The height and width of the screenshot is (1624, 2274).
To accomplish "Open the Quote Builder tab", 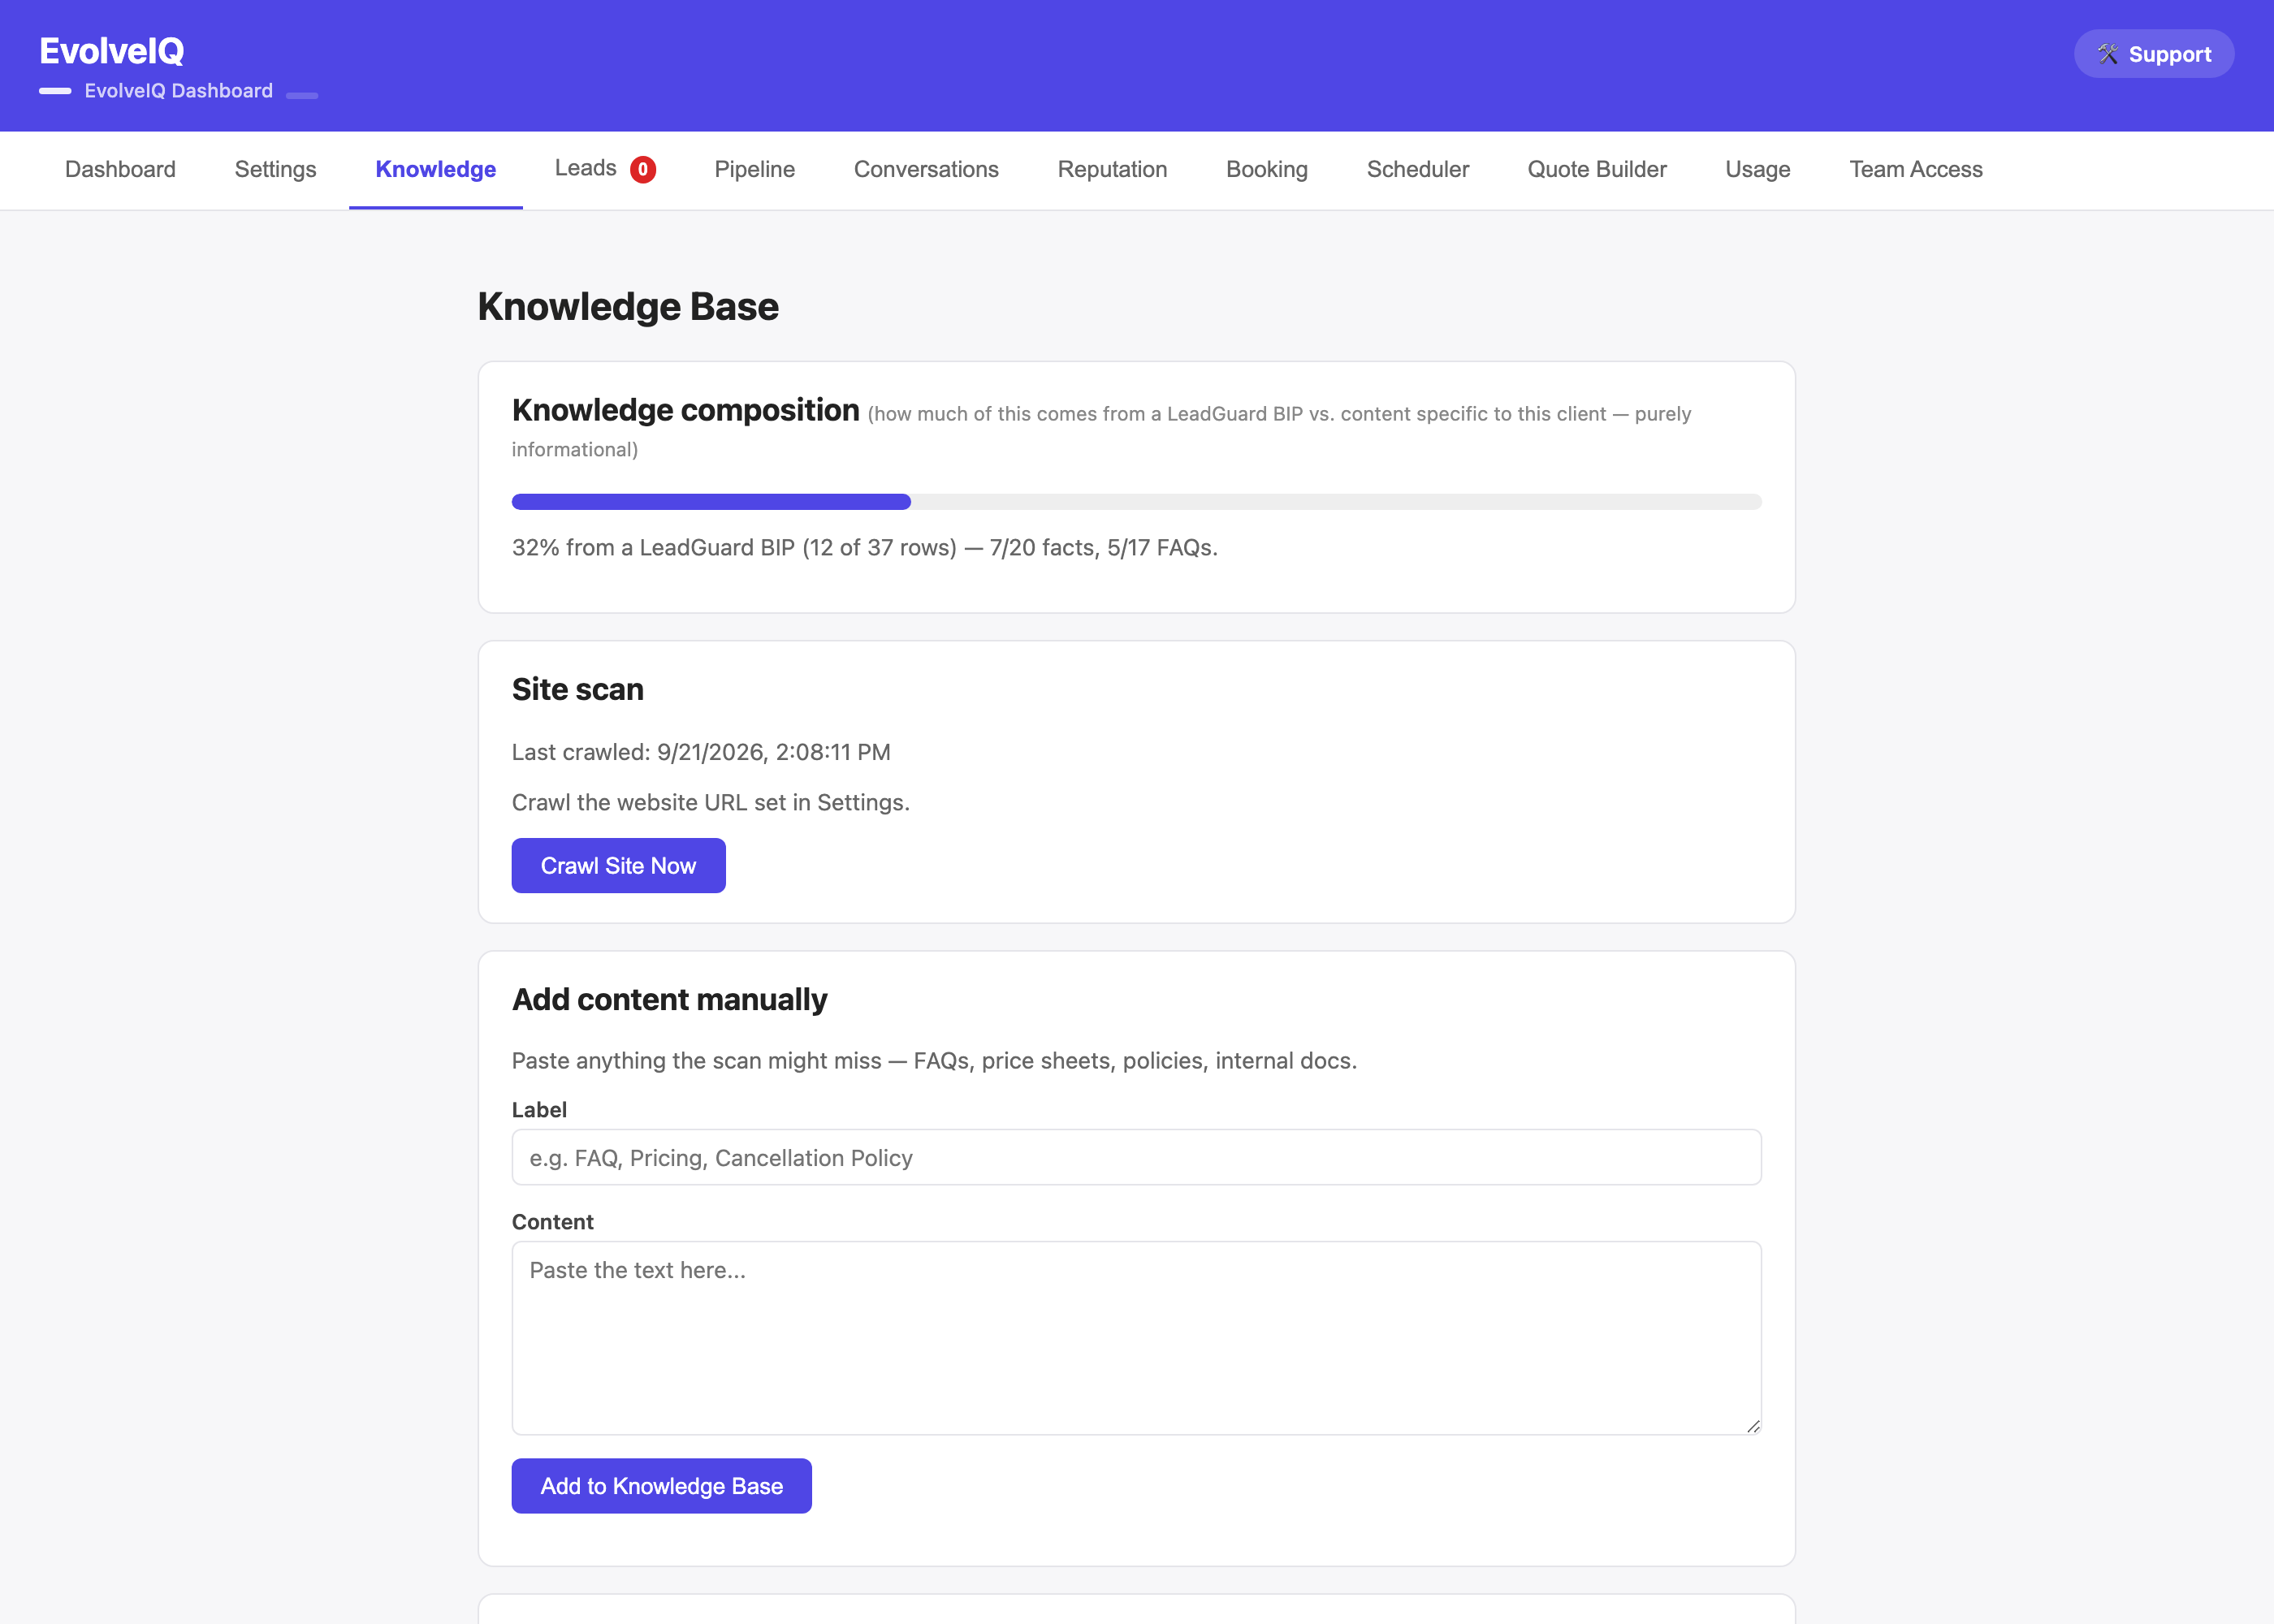I will pyautogui.click(x=1597, y=170).
